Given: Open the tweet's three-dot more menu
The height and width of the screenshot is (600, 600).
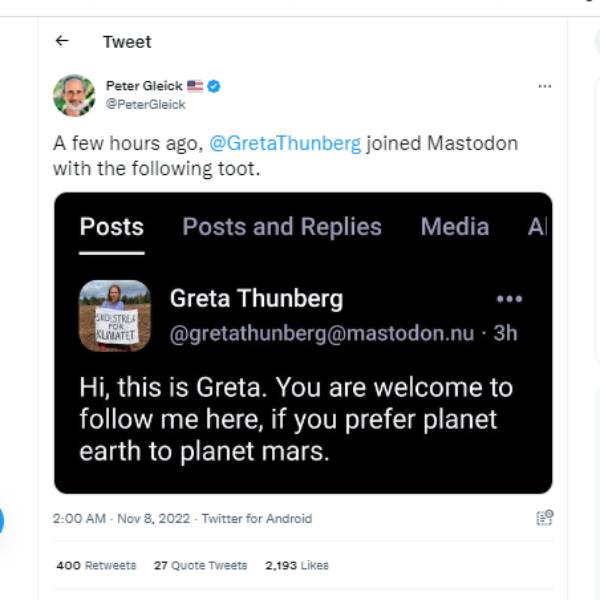Looking at the screenshot, I should pyautogui.click(x=544, y=86).
